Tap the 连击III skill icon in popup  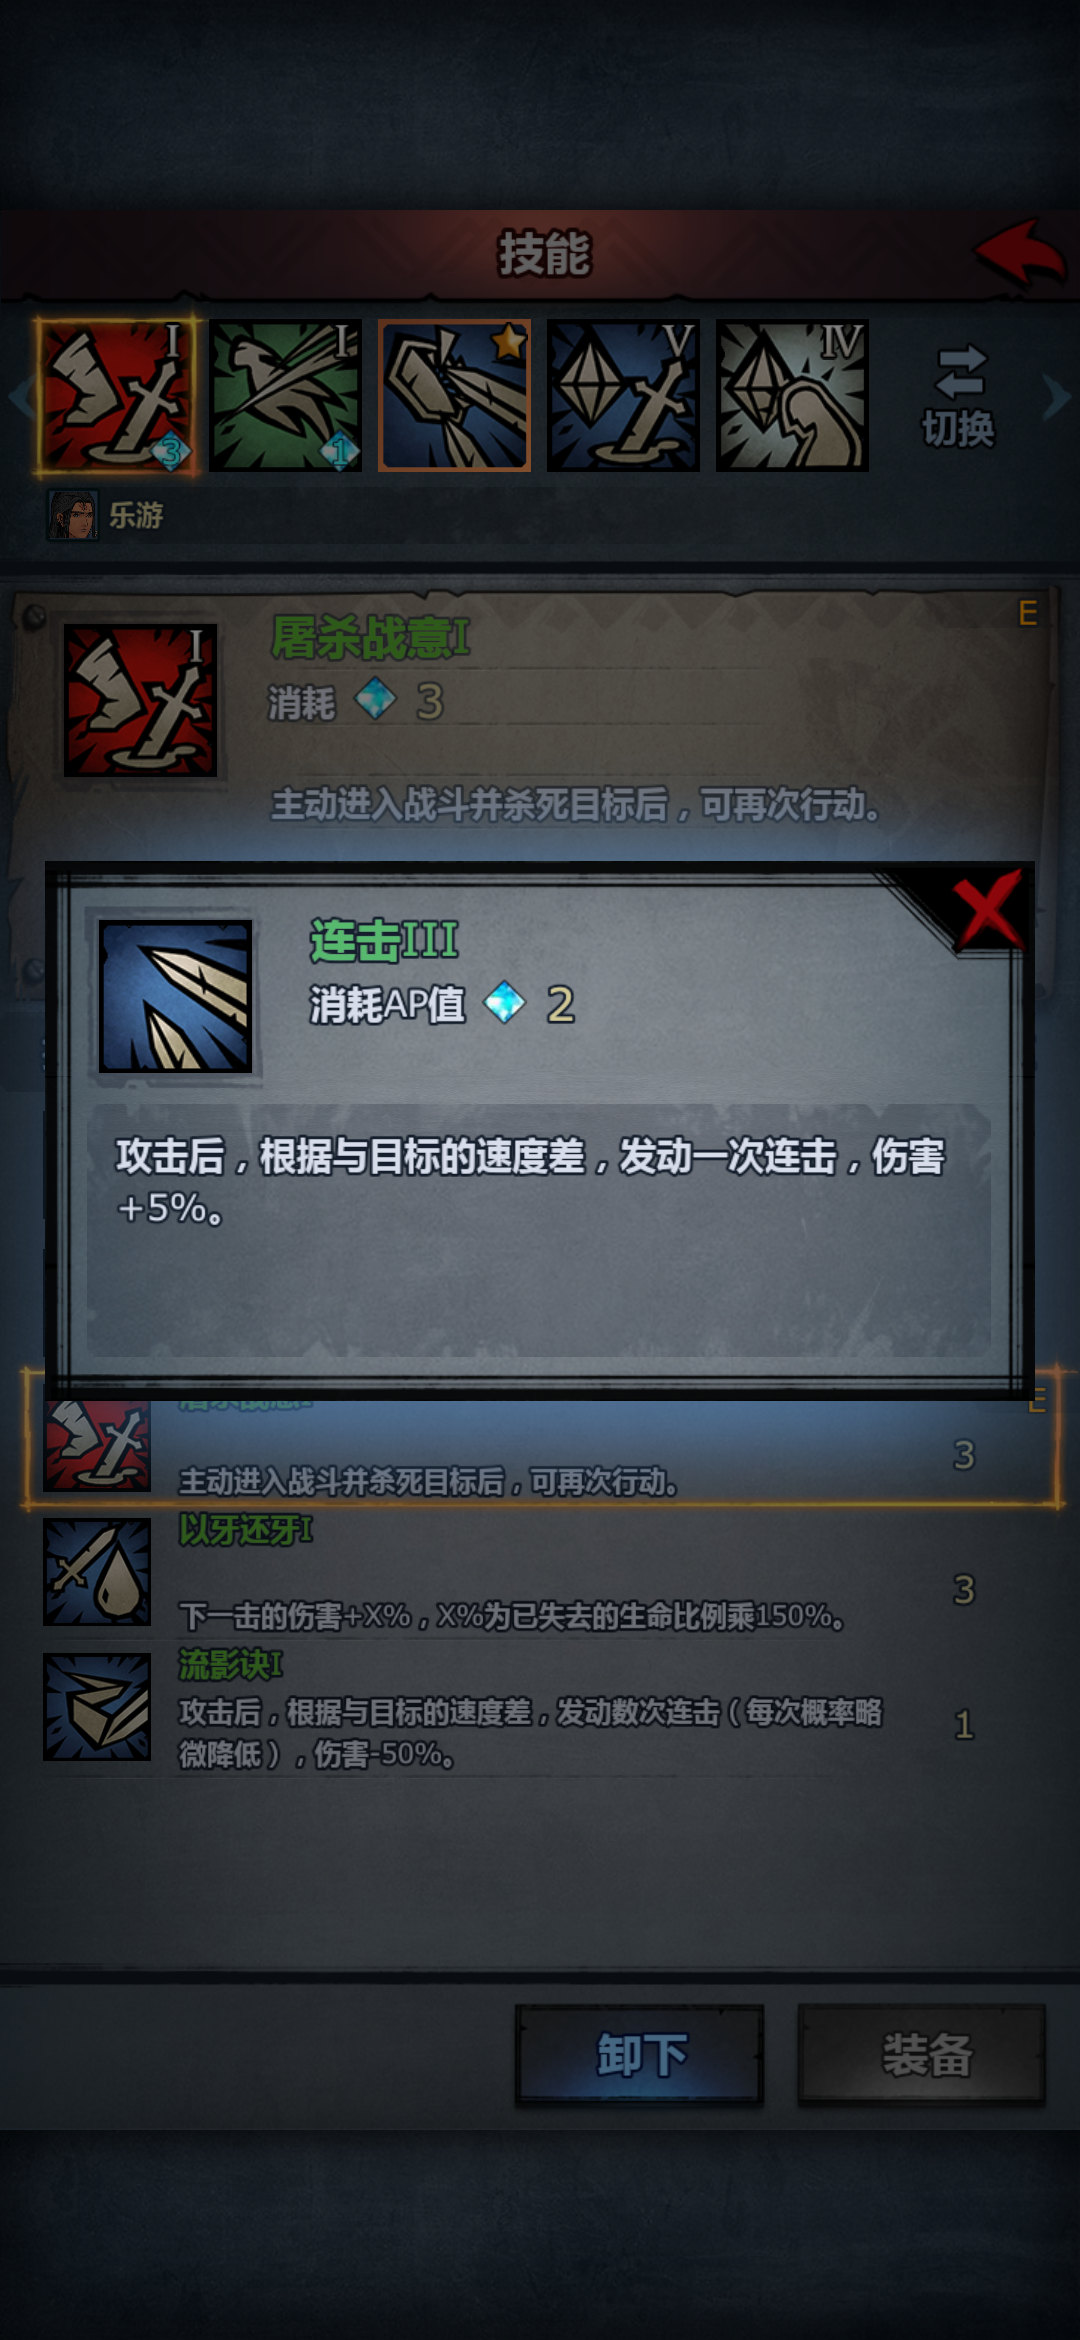[175, 996]
